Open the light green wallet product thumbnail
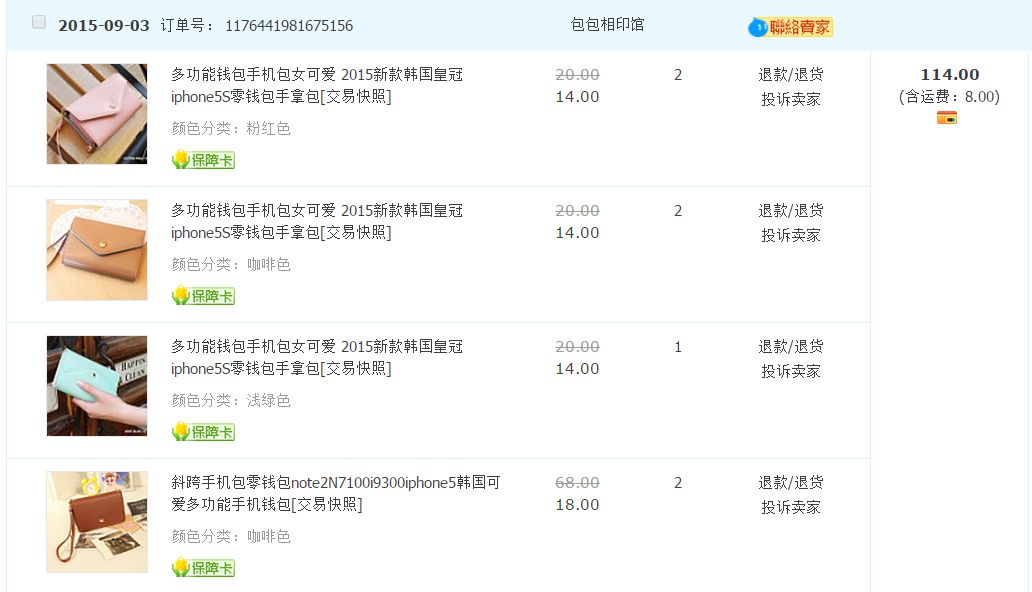Image resolution: width=1032 pixels, height=592 pixels. tap(97, 386)
